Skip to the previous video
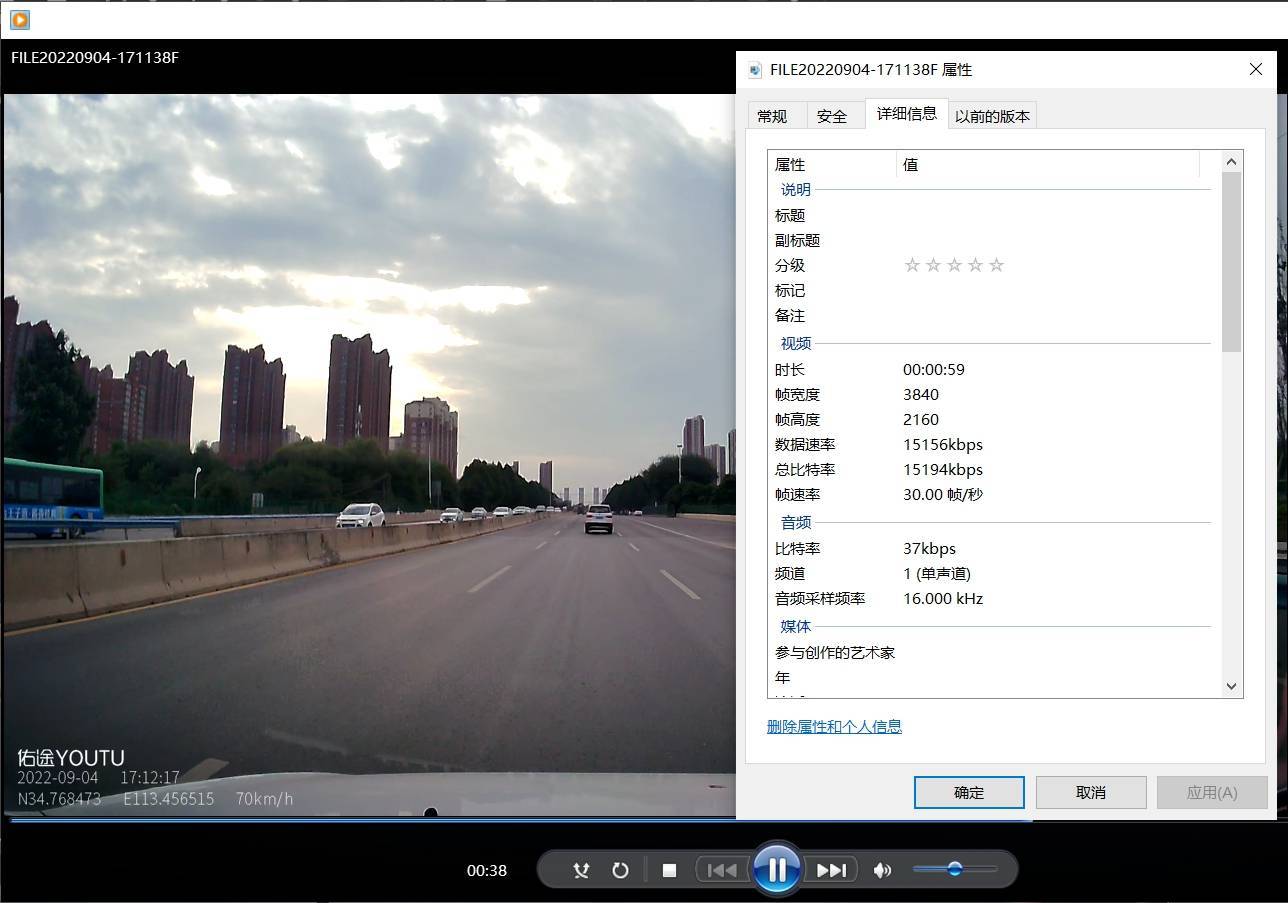Viewport: 1288px width, 903px height. (x=722, y=869)
